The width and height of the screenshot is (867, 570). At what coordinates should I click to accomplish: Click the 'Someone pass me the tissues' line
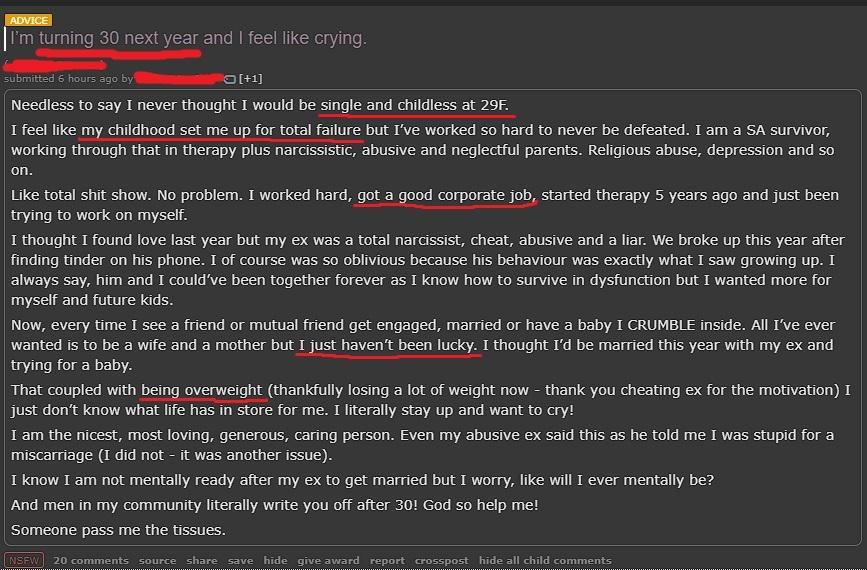(118, 530)
